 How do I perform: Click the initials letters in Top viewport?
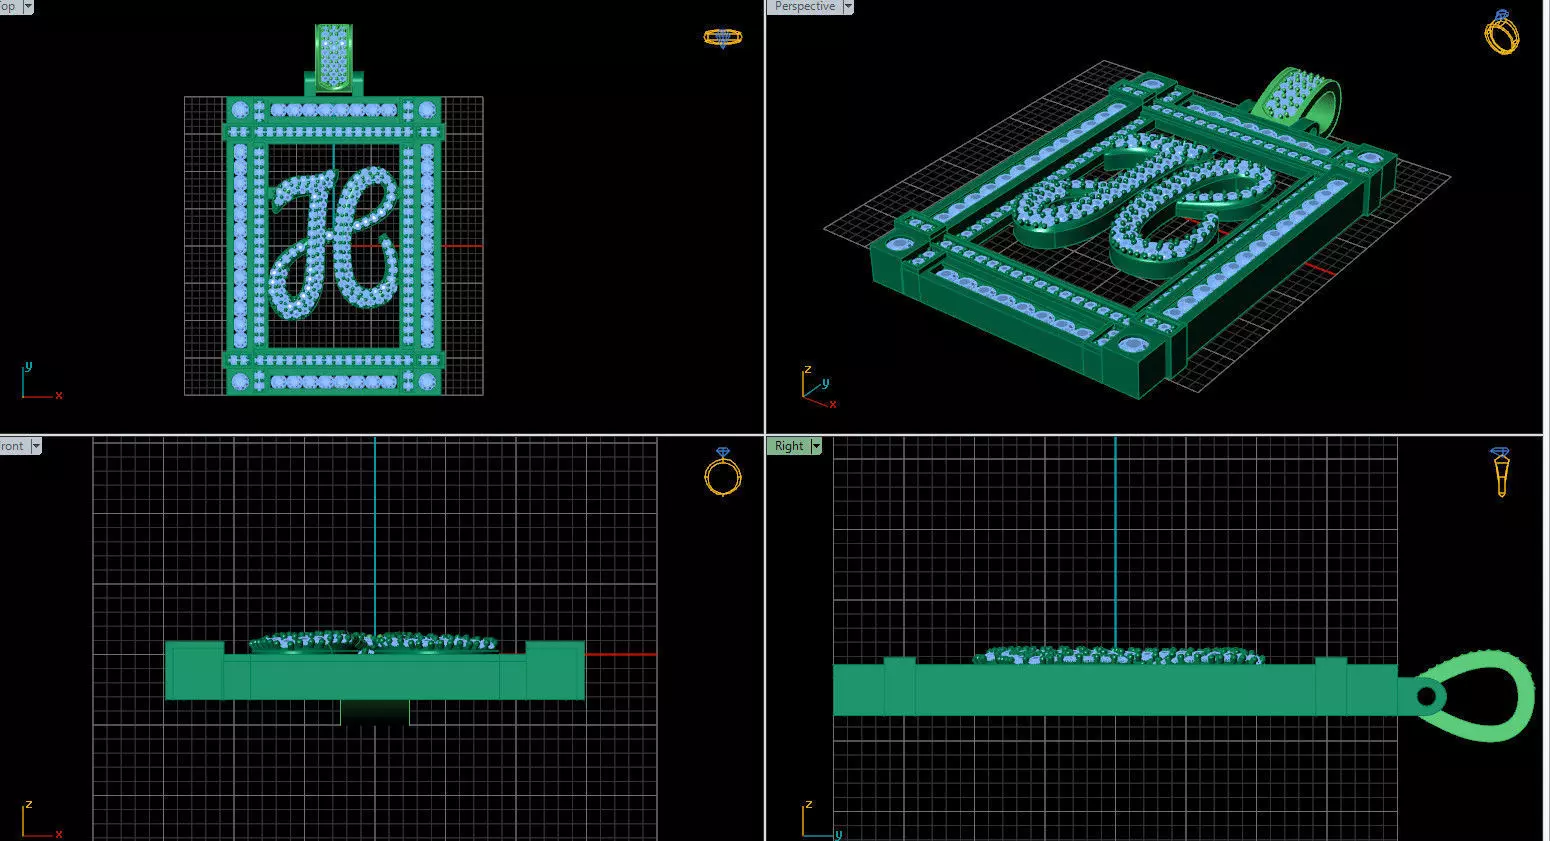click(x=333, y=242)
